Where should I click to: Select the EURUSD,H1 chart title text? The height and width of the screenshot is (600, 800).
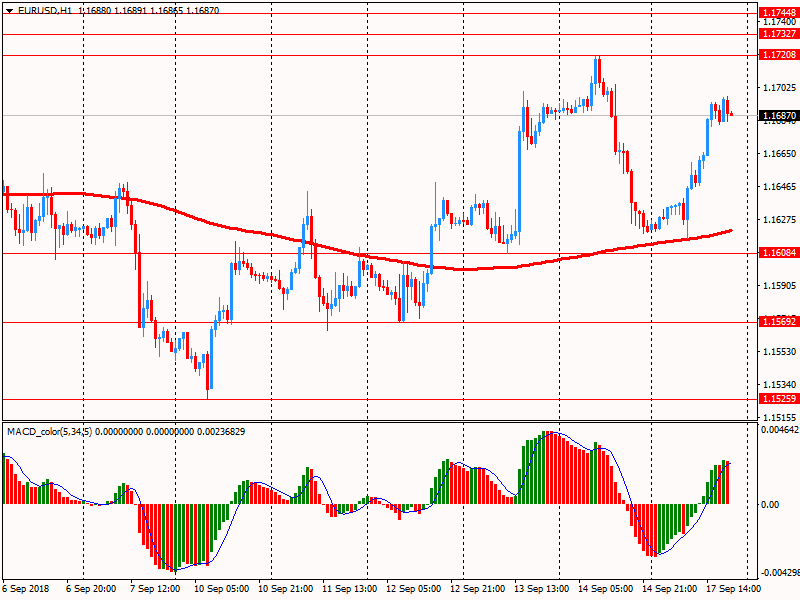45,10
